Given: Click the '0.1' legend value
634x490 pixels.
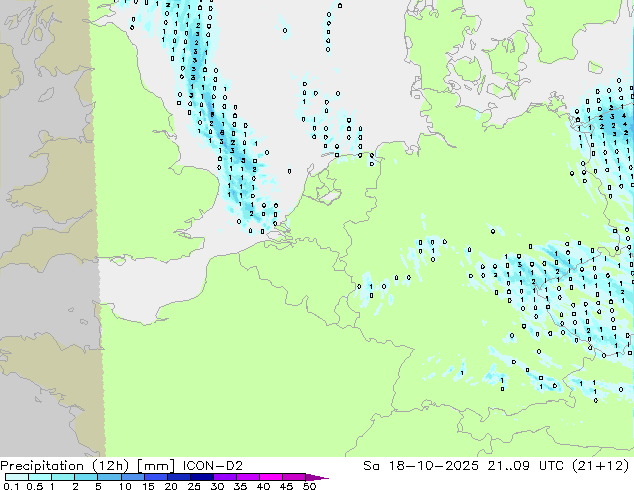Looking at the screenshot, I should pyautogui.click(x=11, y=486).
